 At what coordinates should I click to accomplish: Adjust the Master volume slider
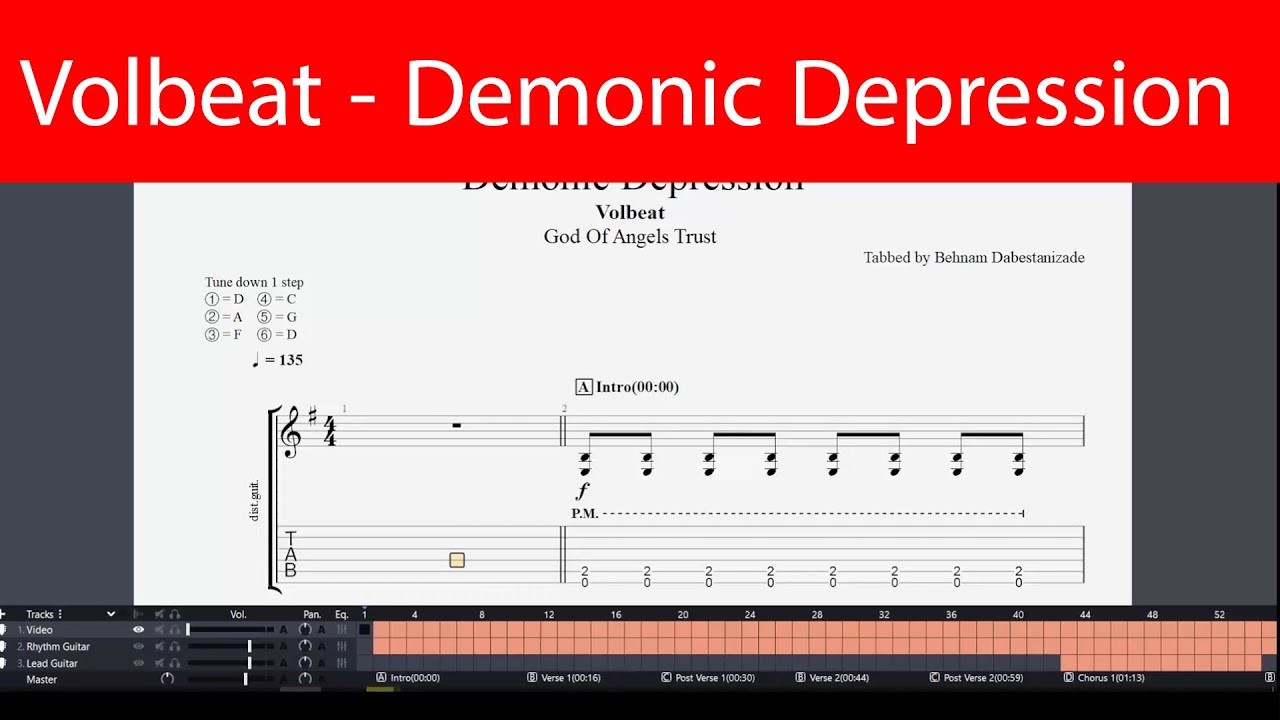point(230,679)
